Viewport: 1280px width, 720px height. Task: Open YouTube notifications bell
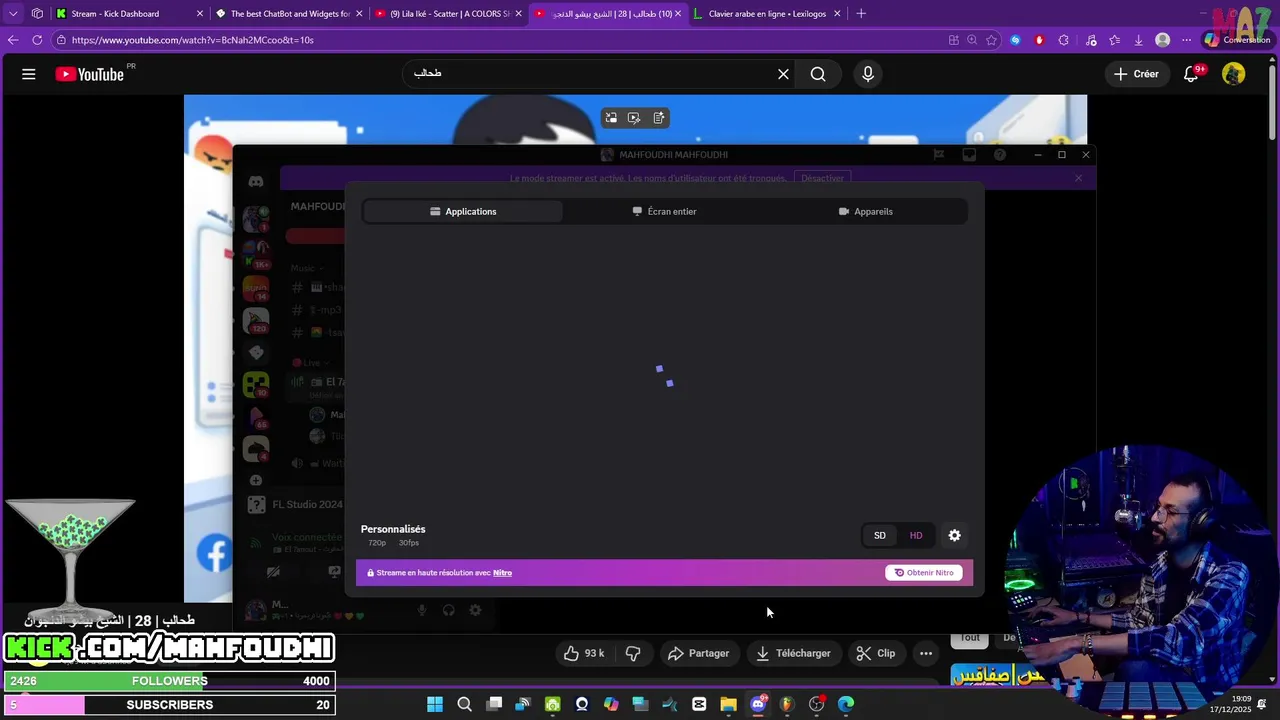[x=1191, y=74]
